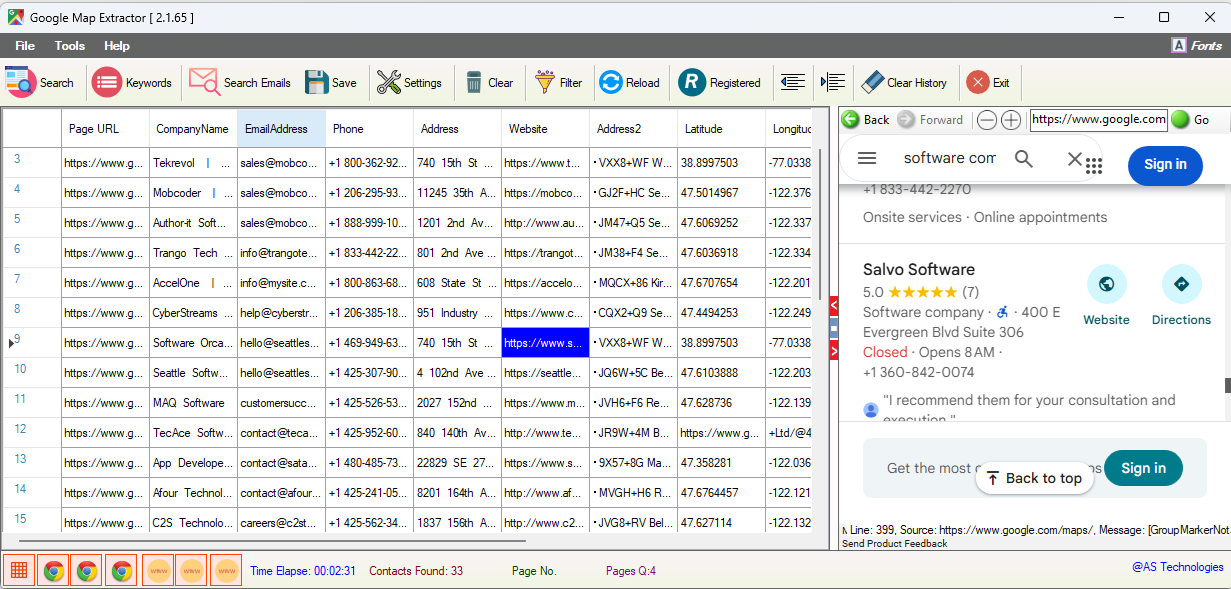Click the Clear History eraser button
The height and width of the screenshot is (589, 1231).
(x=904, y=83)
